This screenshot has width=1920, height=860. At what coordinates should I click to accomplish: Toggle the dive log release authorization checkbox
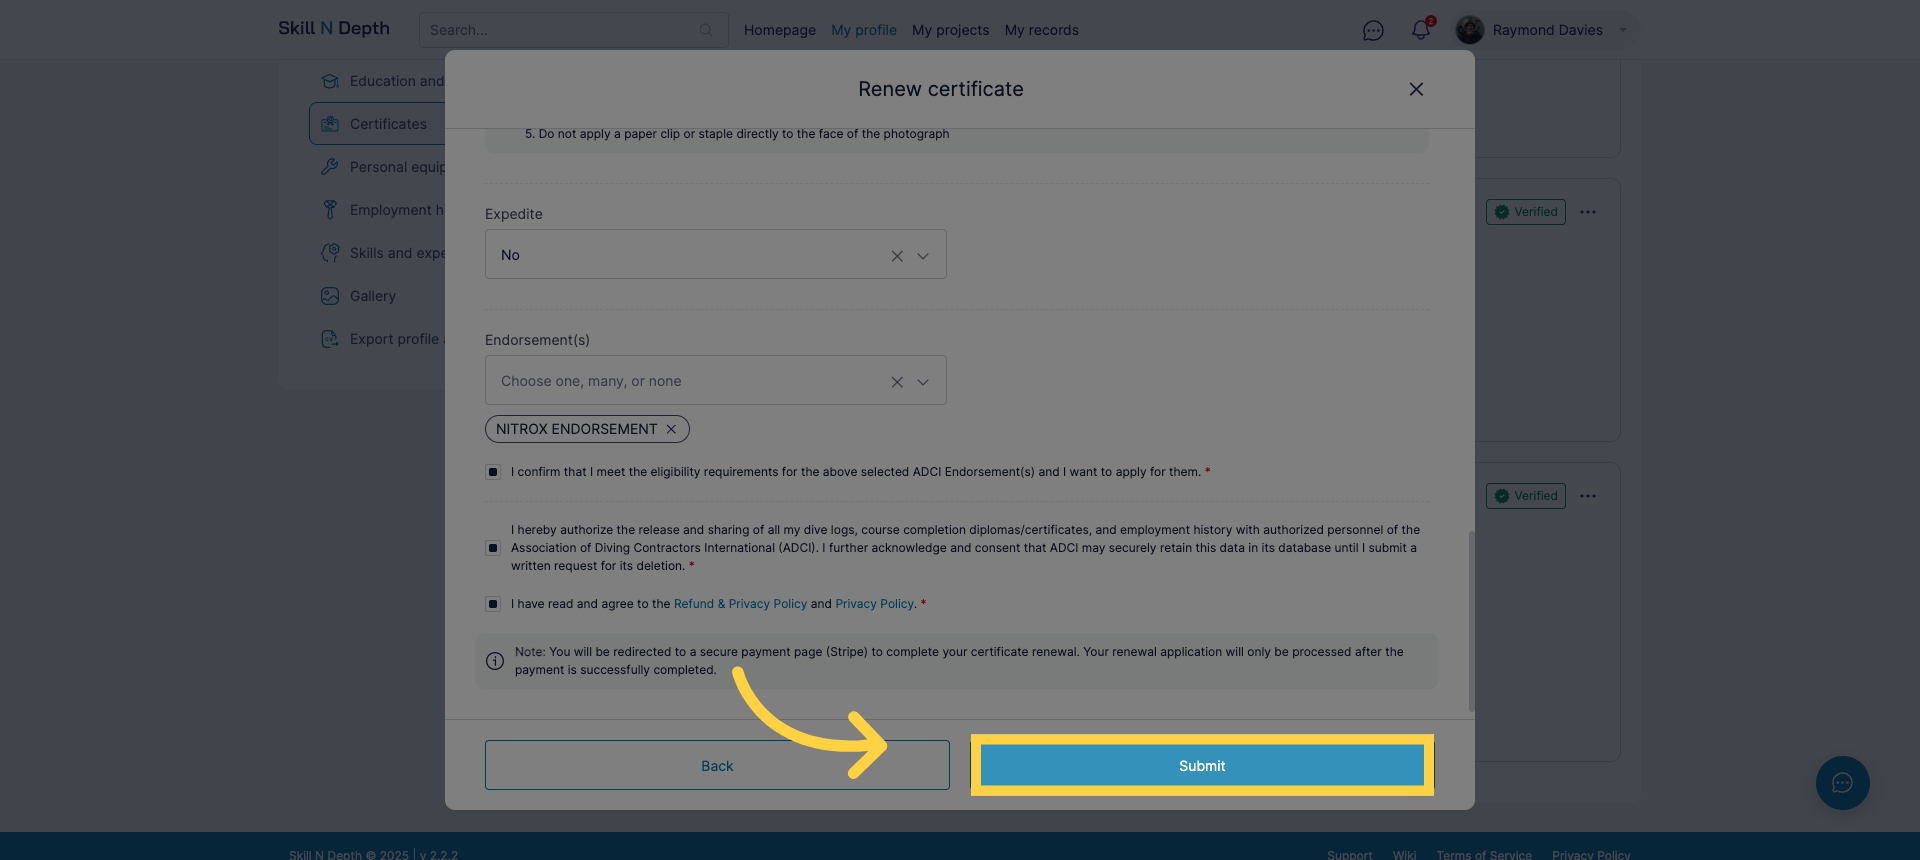(x=493, y=548)
